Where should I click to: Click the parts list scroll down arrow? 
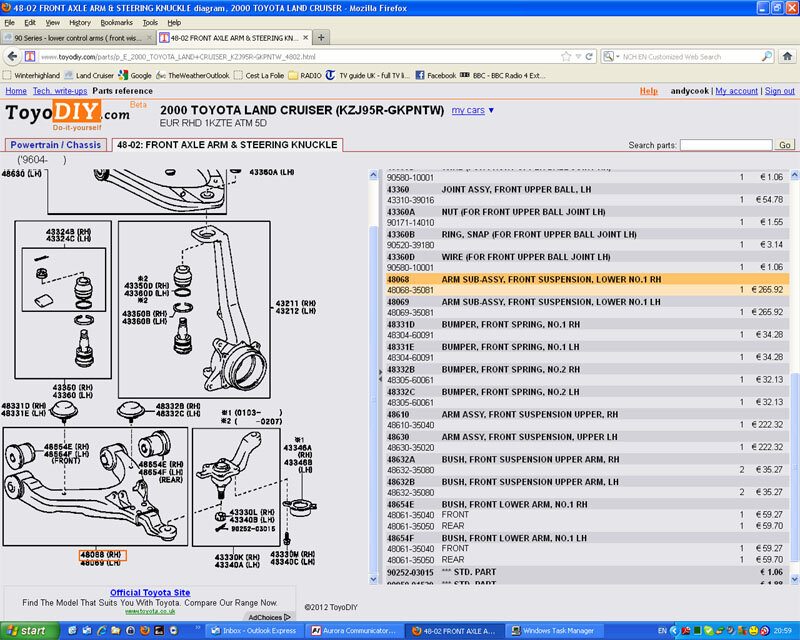794,579
